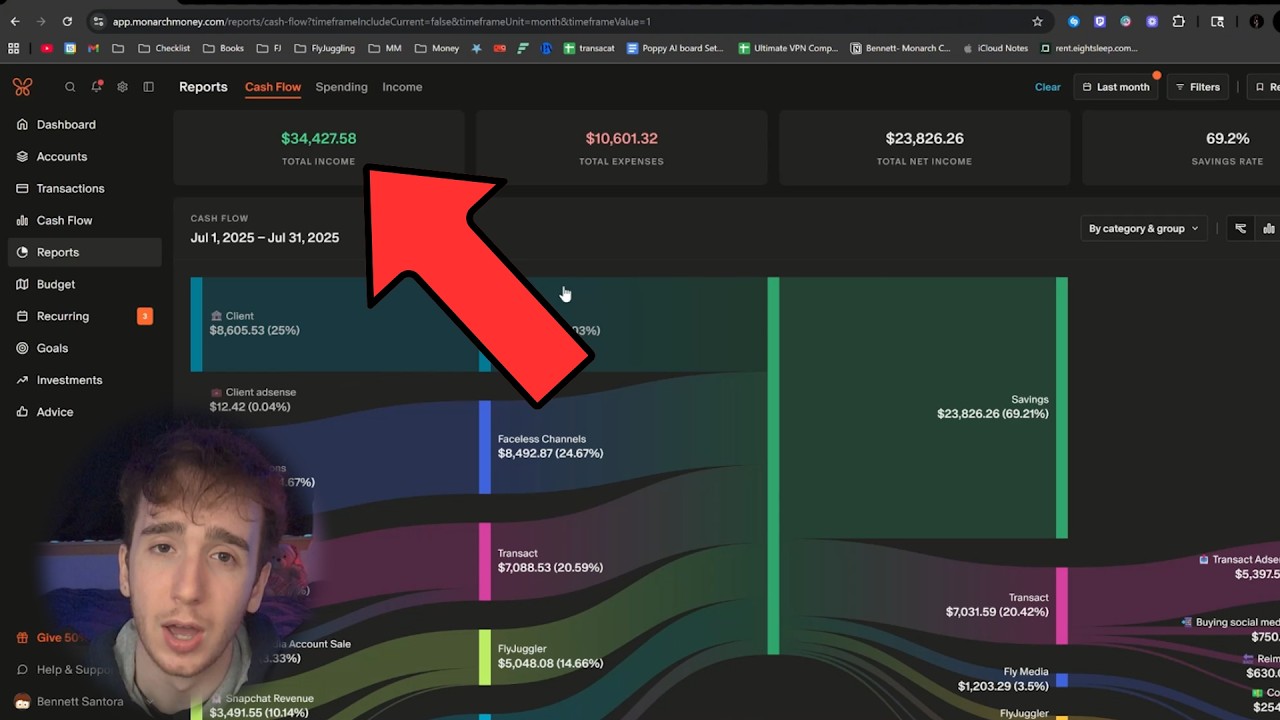This screenshot has height=720, width=1280.
Task: Reload the page
Action: pyautogui.click(x=67, y=21)
